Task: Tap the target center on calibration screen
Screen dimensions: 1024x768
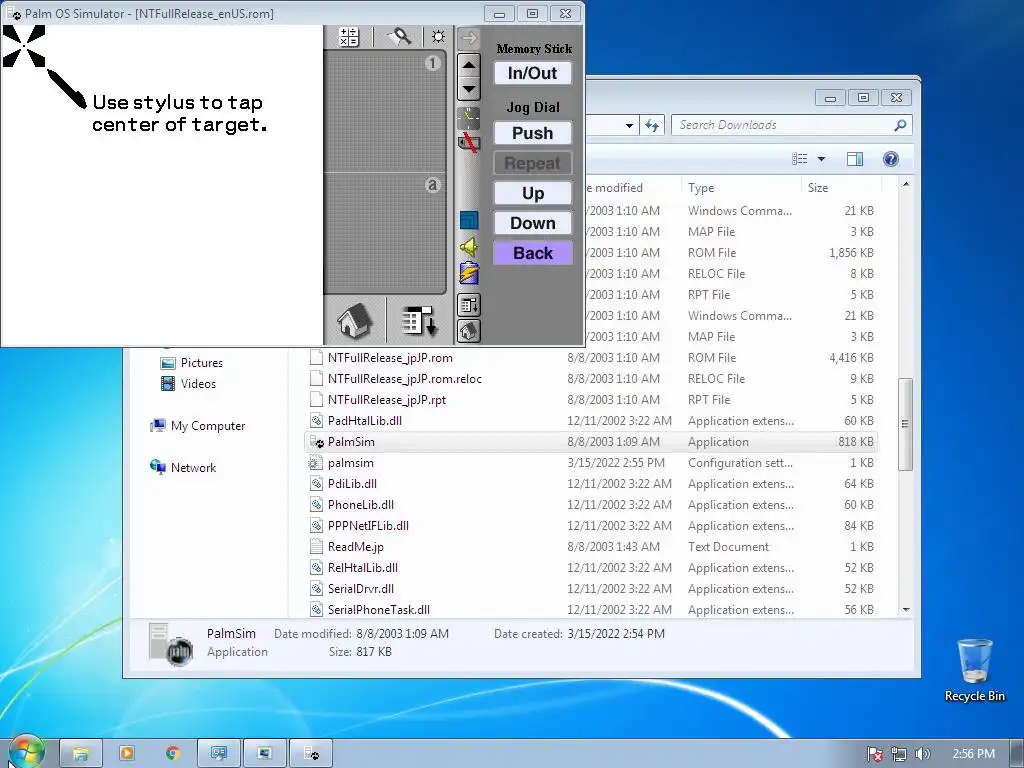Action: [24, 46]
